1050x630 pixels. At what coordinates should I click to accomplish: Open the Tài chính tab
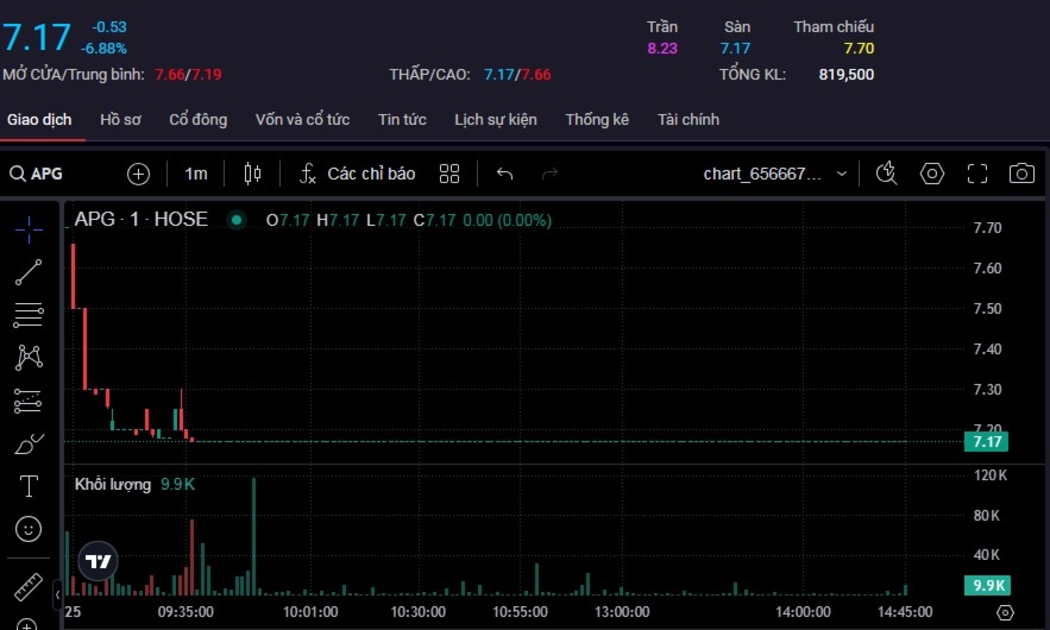[688, 120]
